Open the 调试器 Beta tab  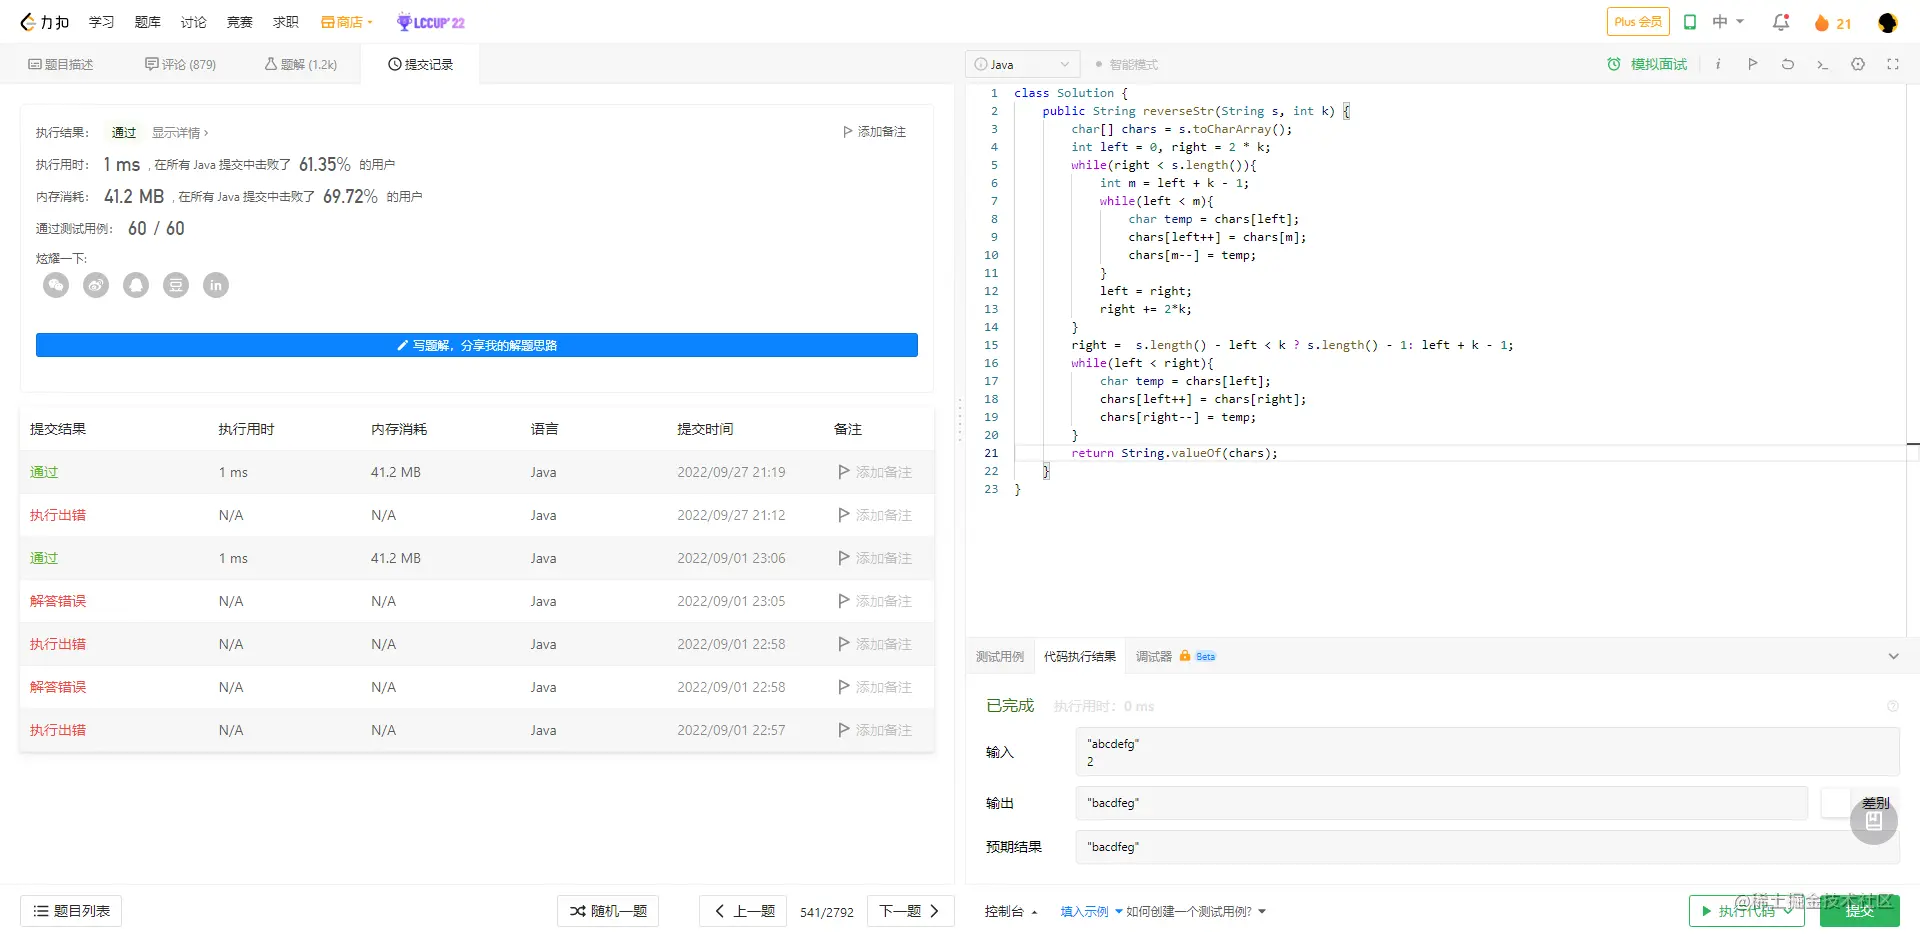1175,657
